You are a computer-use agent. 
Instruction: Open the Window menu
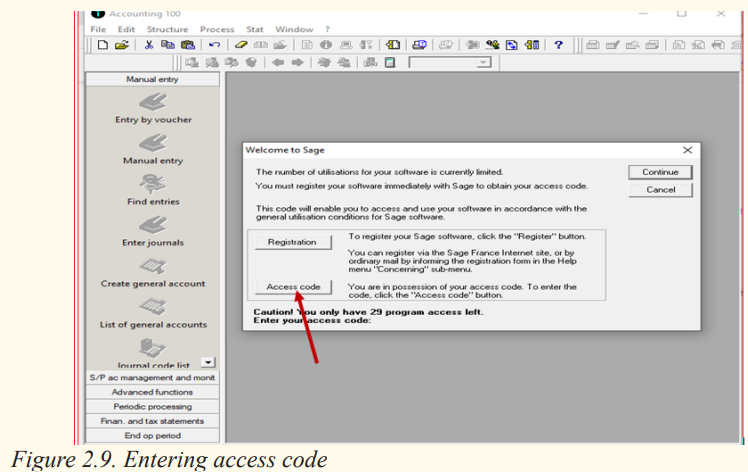(x=294, y=29)
